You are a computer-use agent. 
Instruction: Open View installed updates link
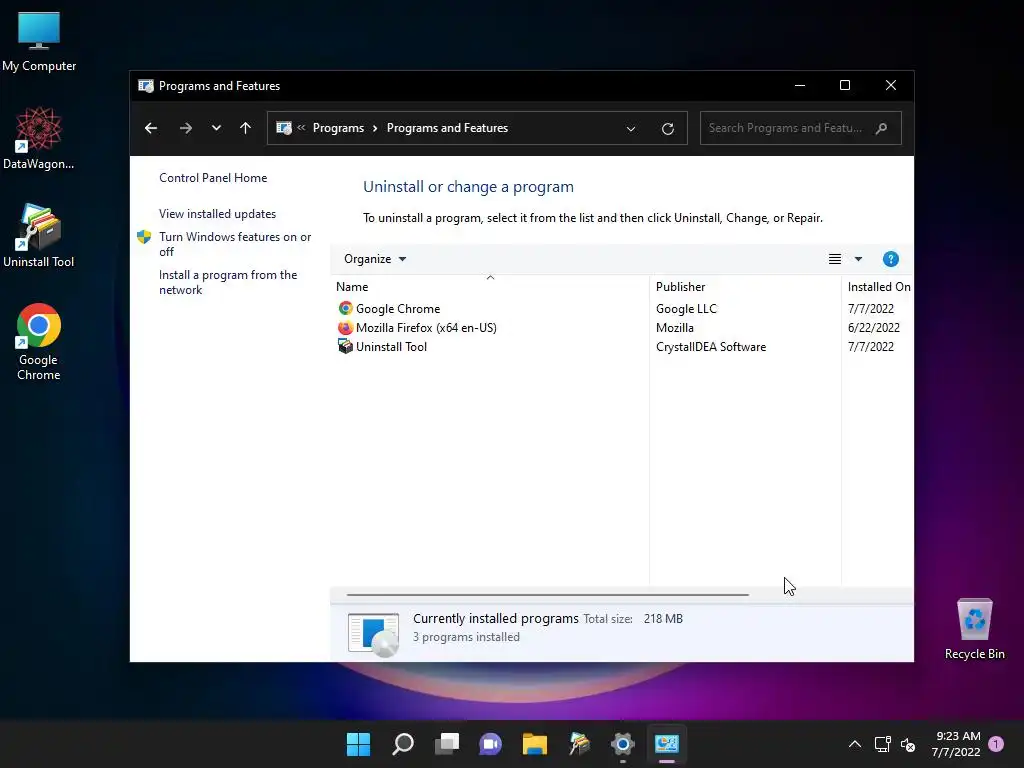tap(217, 214)
